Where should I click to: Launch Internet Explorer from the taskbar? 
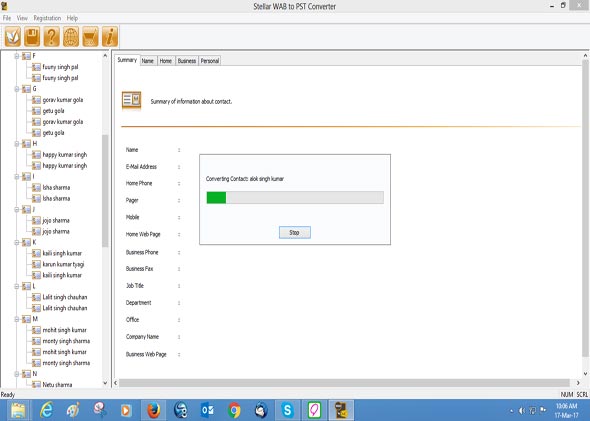click(x=46, y=410)
